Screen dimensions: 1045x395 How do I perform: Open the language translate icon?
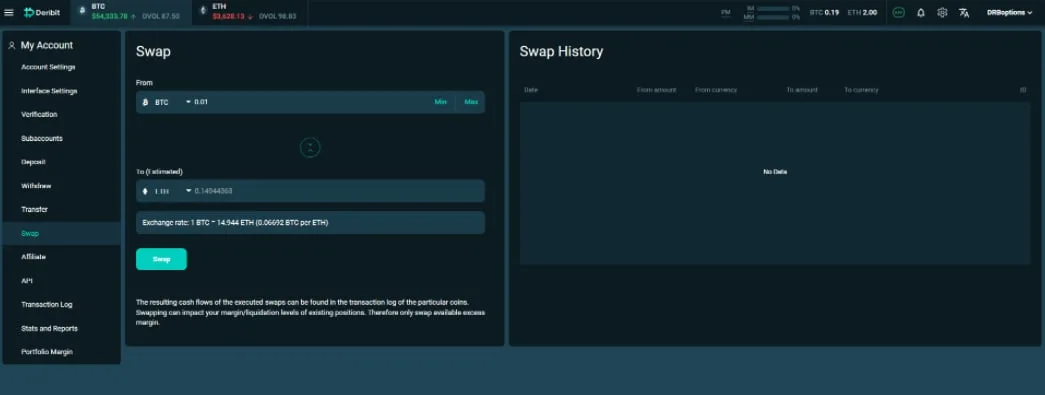pyautogui.click(x=964, y=12)
